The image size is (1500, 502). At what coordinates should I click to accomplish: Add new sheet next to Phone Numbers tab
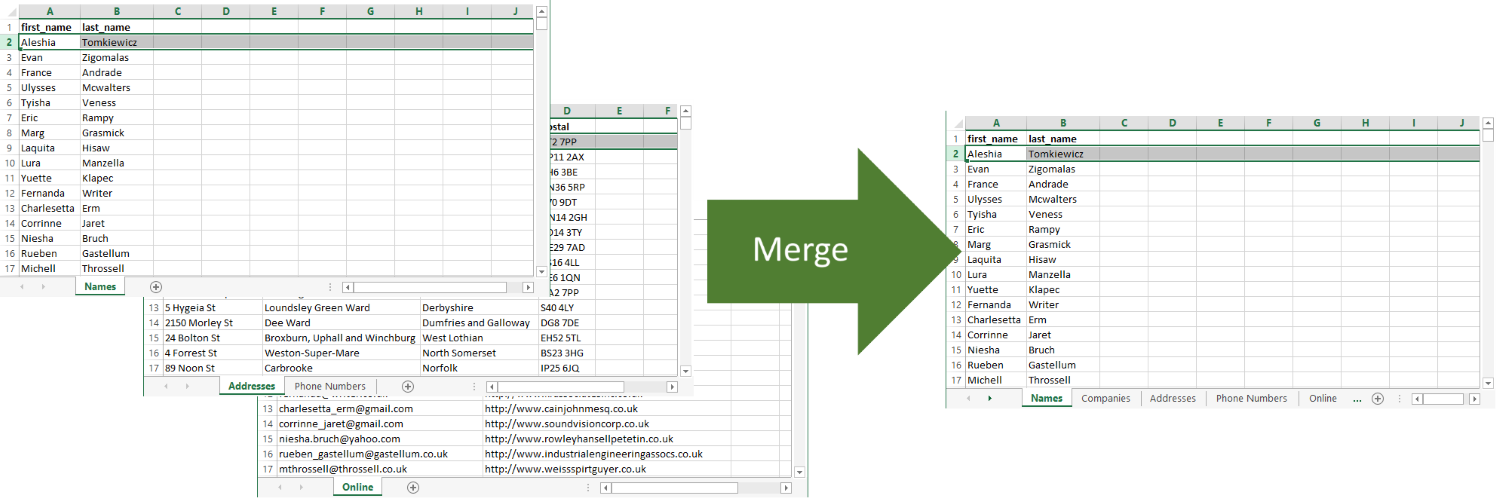408,386
